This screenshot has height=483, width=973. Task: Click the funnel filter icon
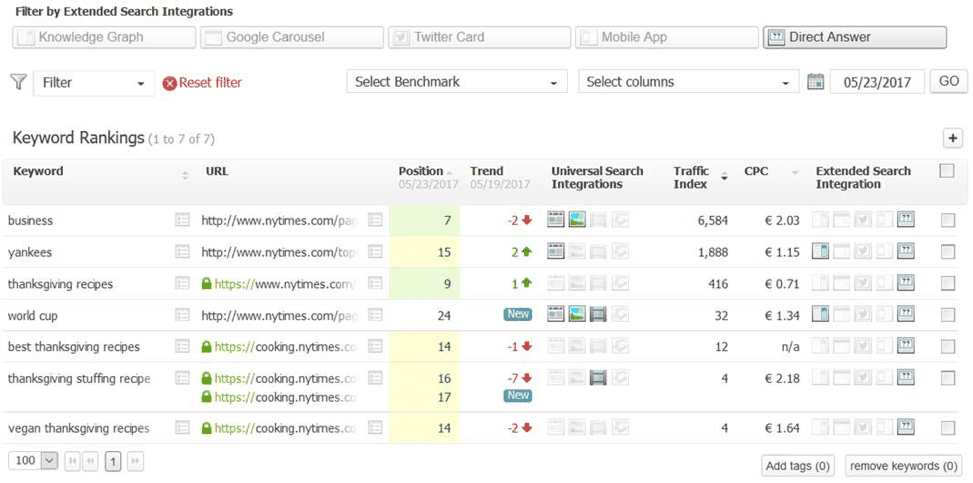19,82
